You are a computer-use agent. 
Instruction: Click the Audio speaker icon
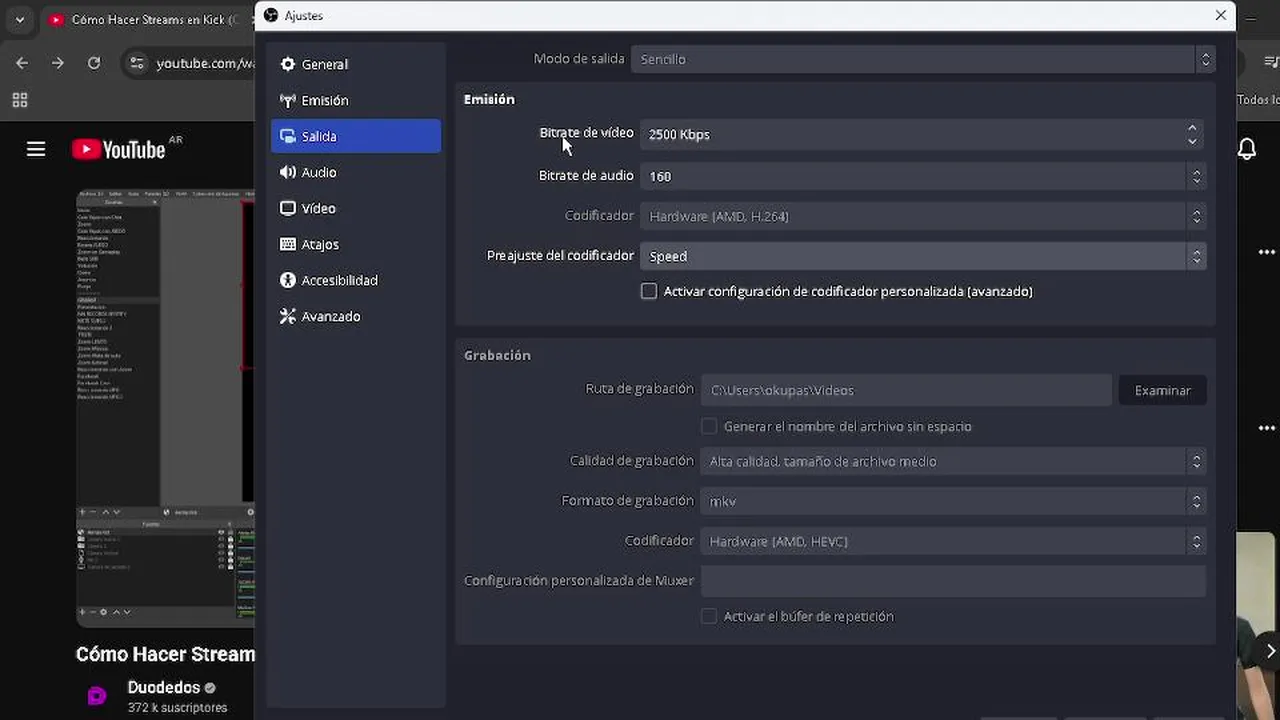coord(288,172)
